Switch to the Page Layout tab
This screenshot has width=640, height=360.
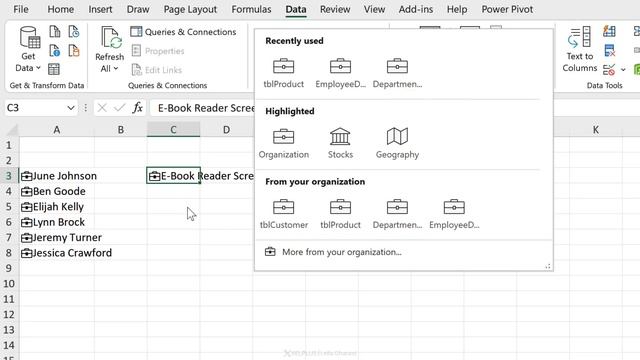pyautogui.click(x=190, y=9)
